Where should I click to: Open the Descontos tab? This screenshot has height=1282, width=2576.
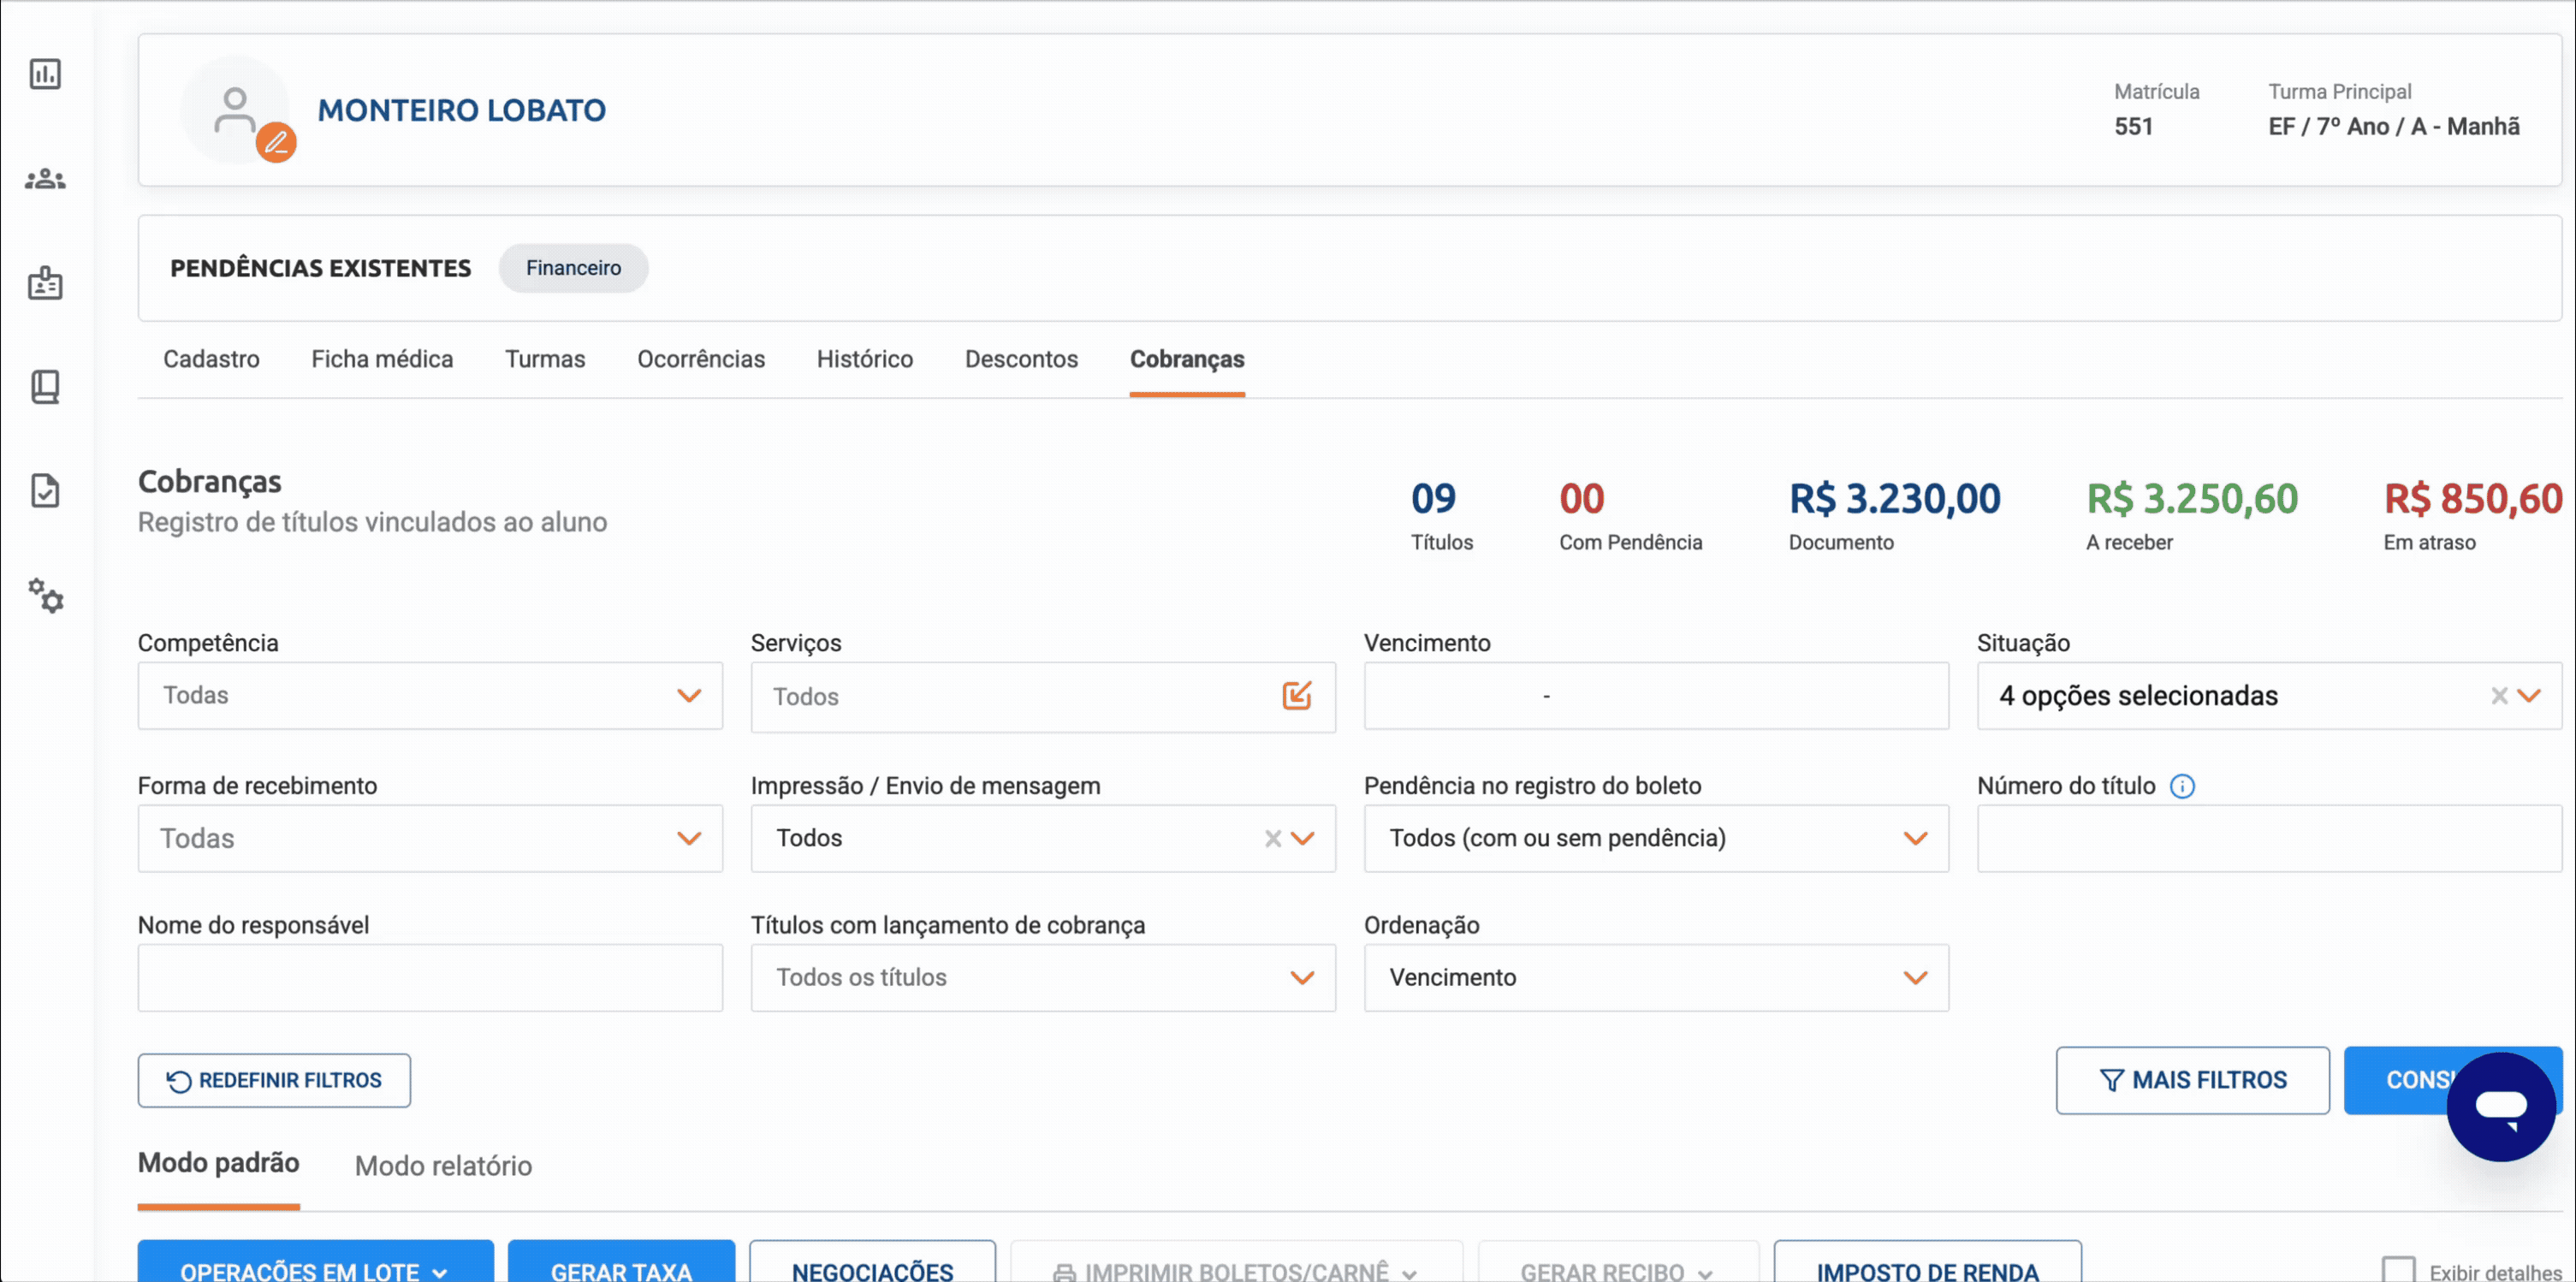click(x=1021, y=359)
